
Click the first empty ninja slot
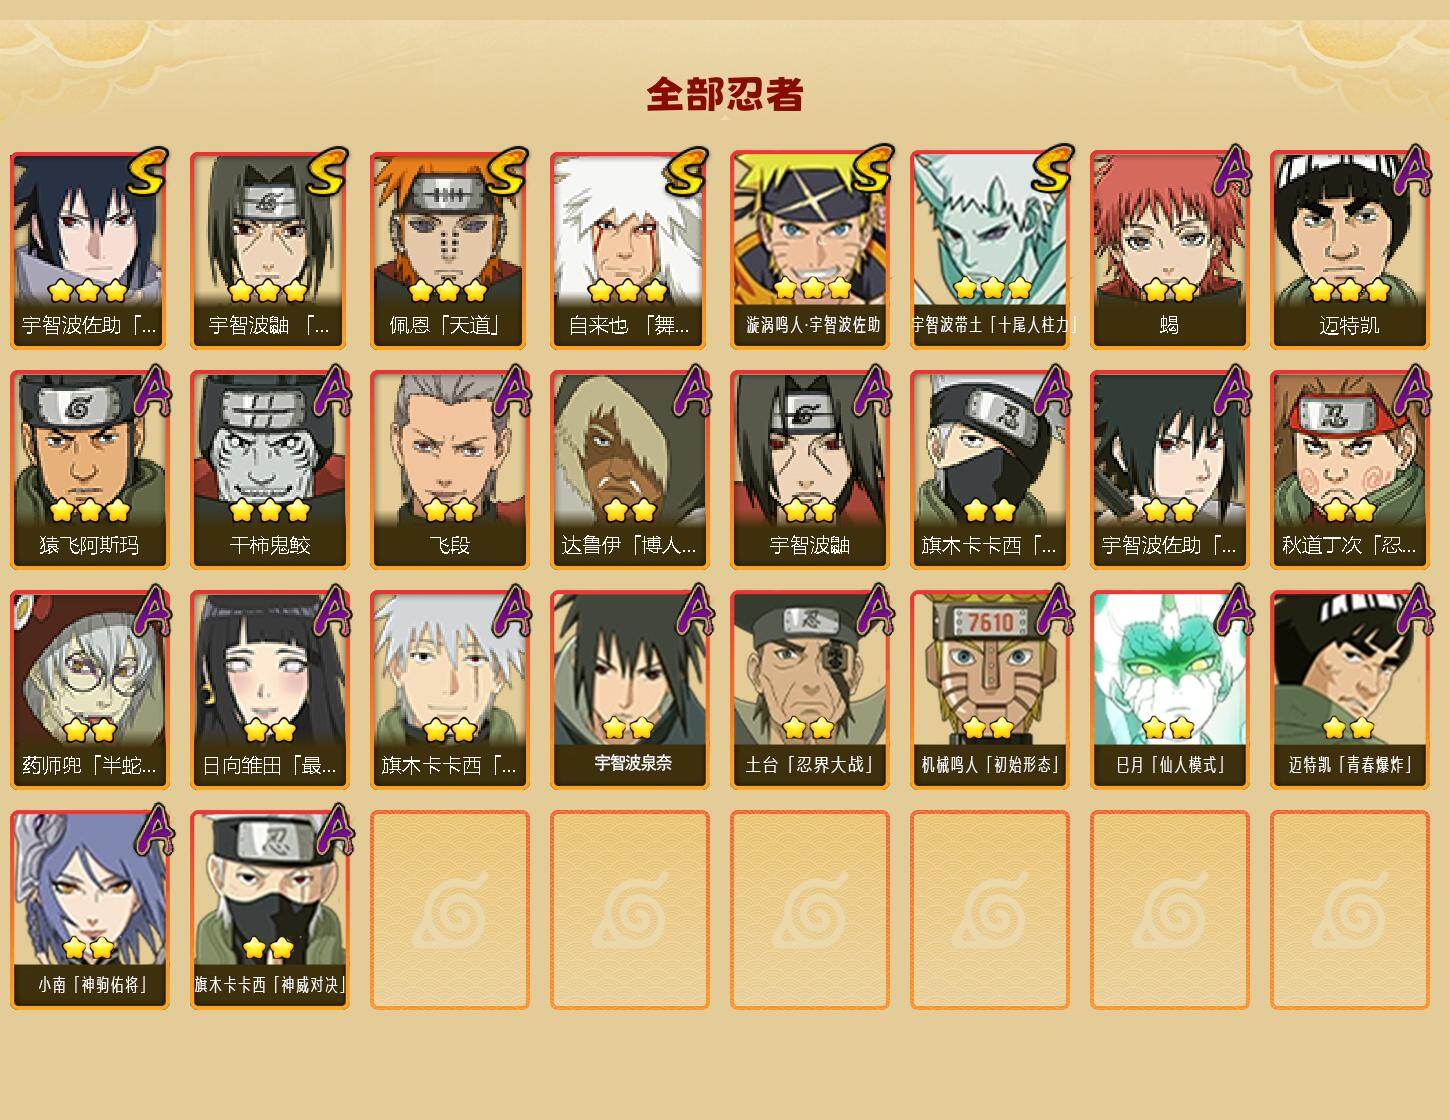click(449, 910)
